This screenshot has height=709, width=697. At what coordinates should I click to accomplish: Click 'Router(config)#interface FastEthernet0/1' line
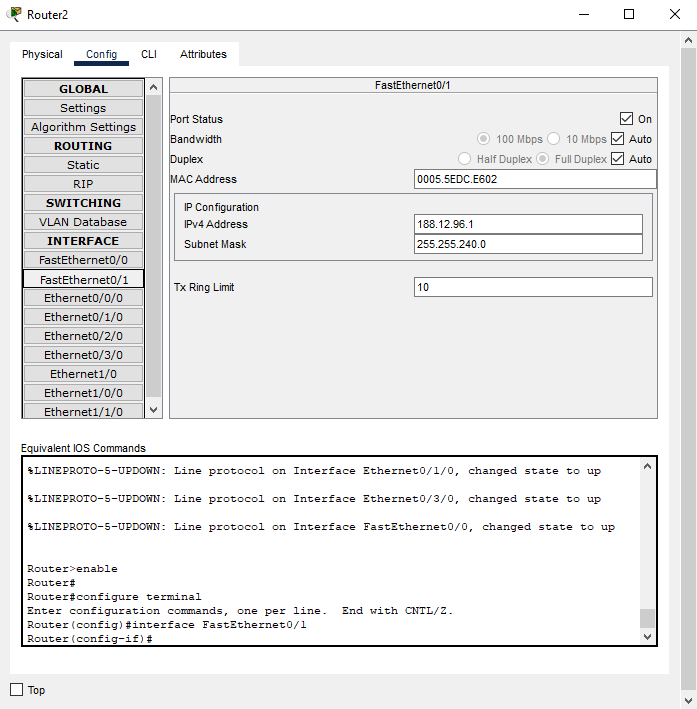tap(166, 624)
